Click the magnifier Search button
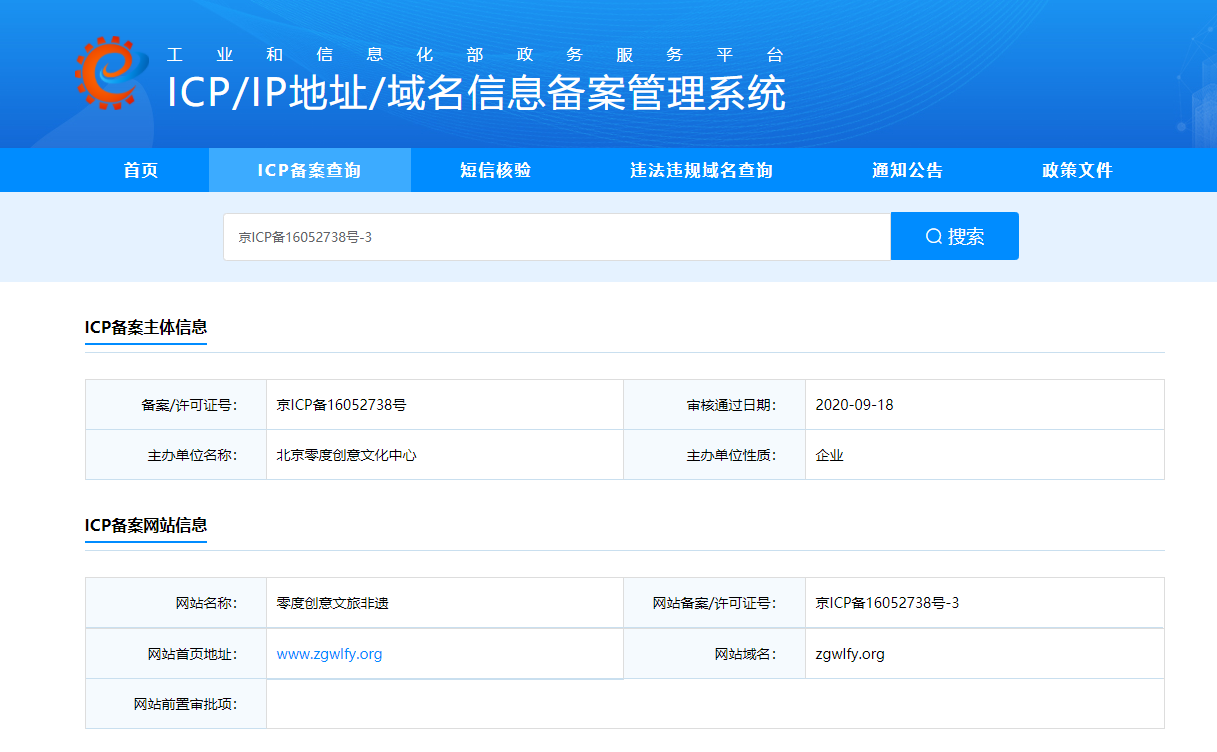Viewport: 1217px width, 752px height. 954,236
